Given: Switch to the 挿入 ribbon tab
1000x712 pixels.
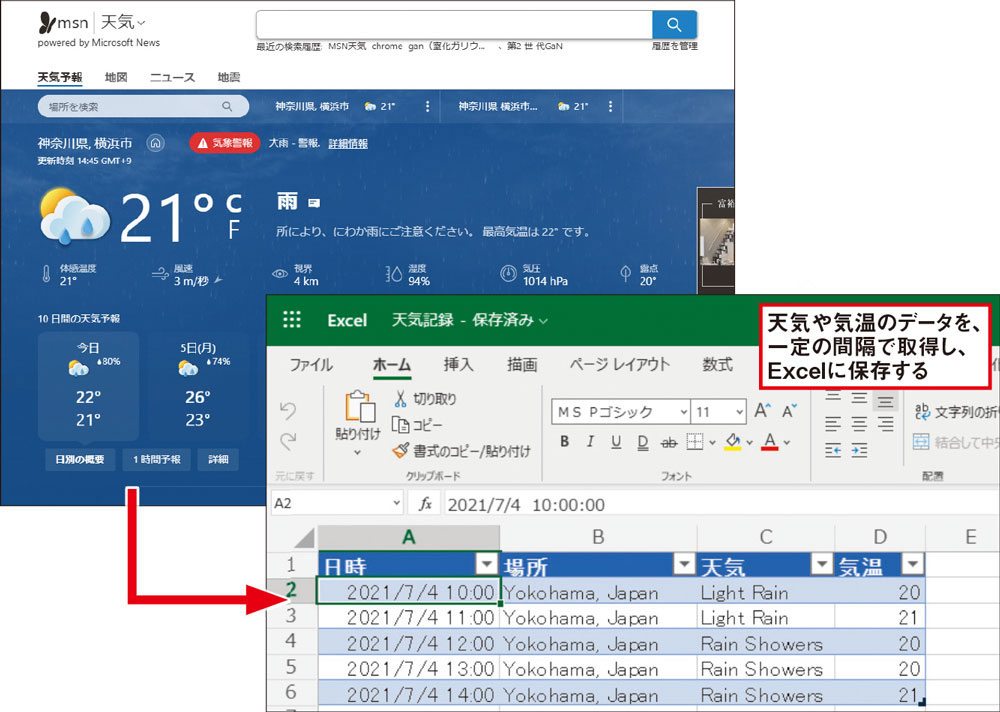Looking at the screenshot, I should tap(459, 364).
